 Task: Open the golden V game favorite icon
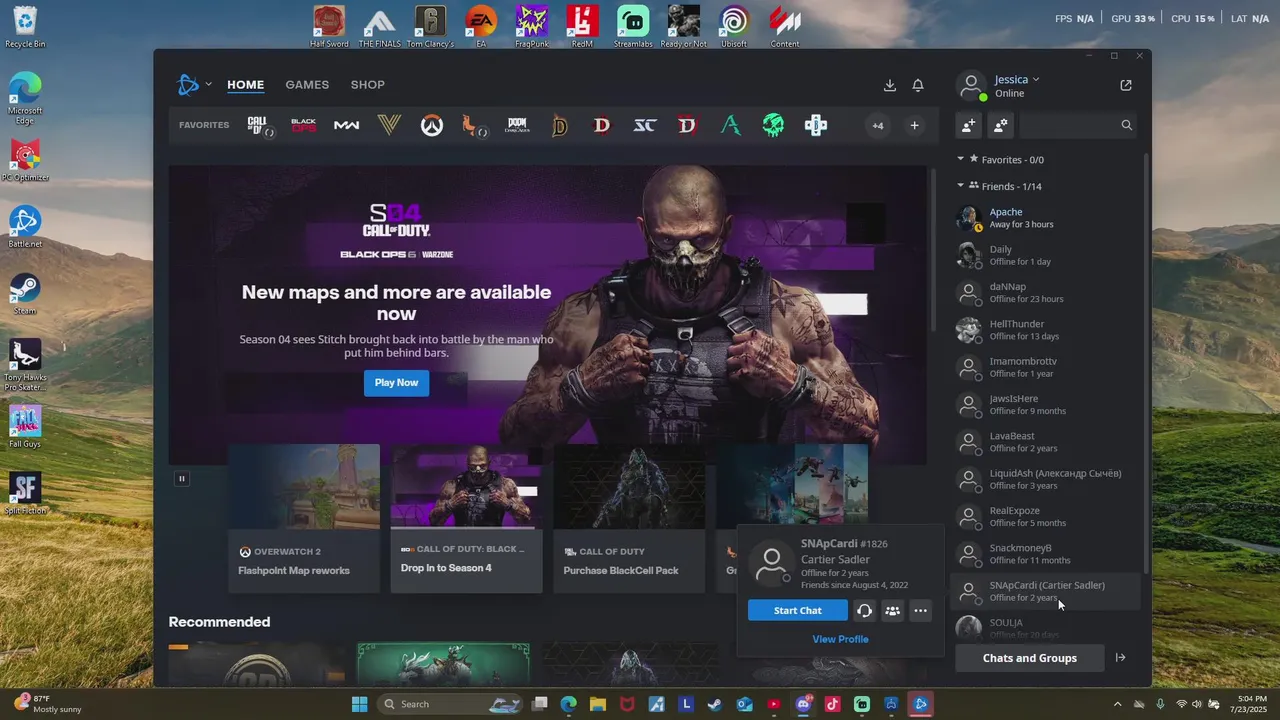coord(389,125)
